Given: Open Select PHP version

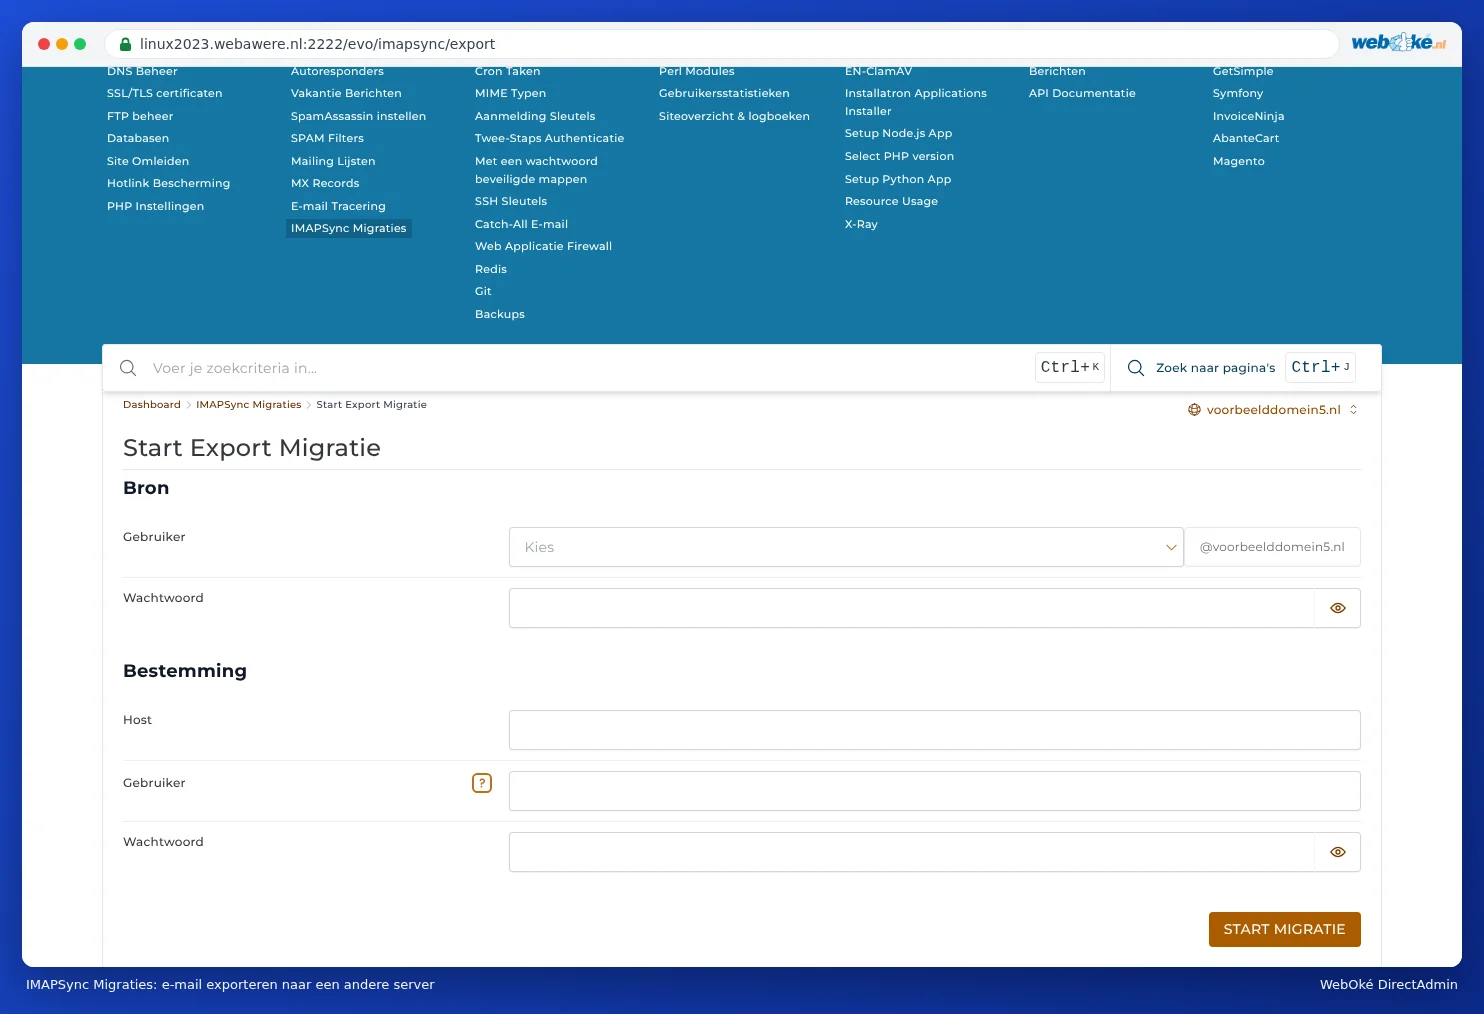Looking at the screenshot, I should pos(899,156).
